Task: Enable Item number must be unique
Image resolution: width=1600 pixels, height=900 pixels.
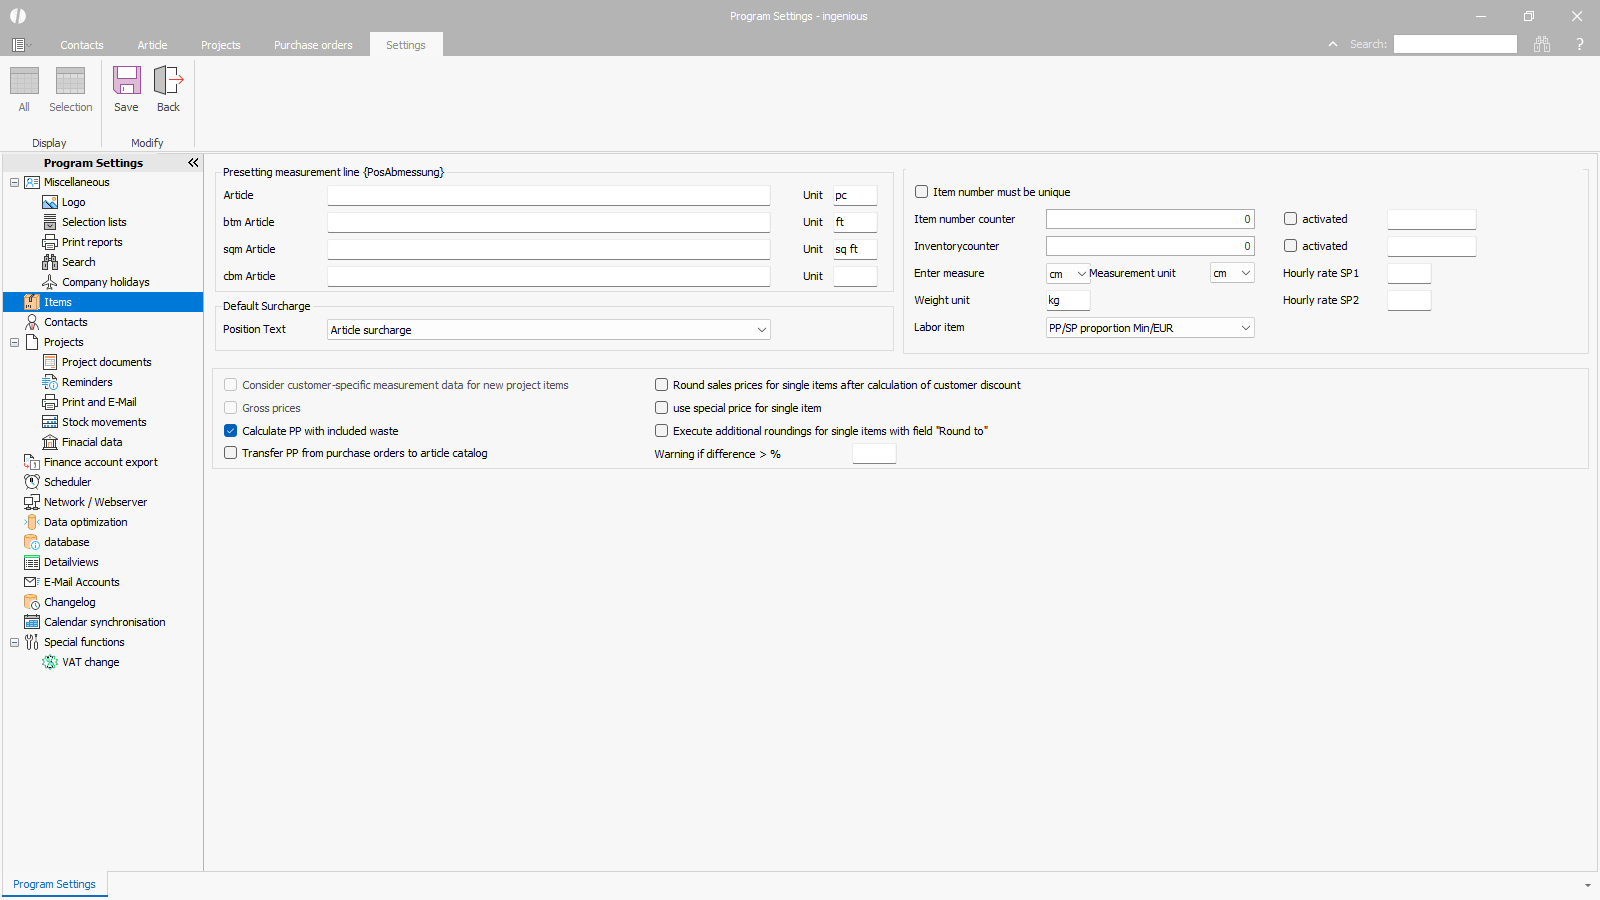Action: coord(922,192)
